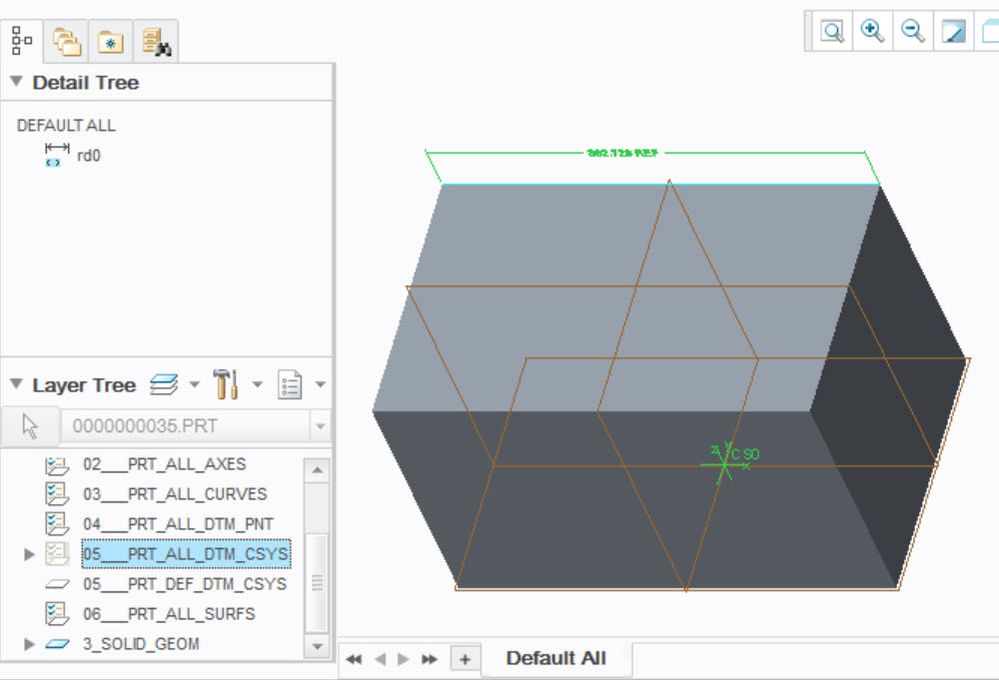999x680 pixels.
Task: Add a new combination state with plus button
Action: click(465, 659)
